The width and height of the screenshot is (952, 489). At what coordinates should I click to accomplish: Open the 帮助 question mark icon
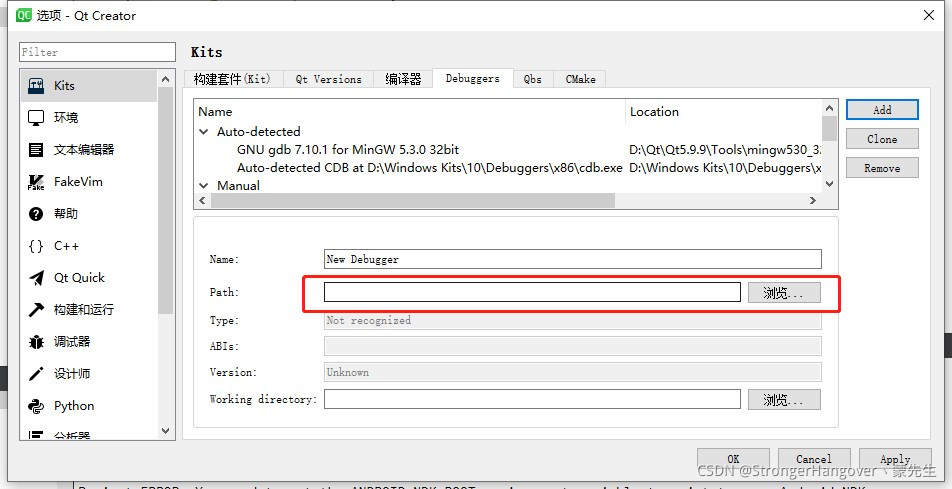(36, 214)
